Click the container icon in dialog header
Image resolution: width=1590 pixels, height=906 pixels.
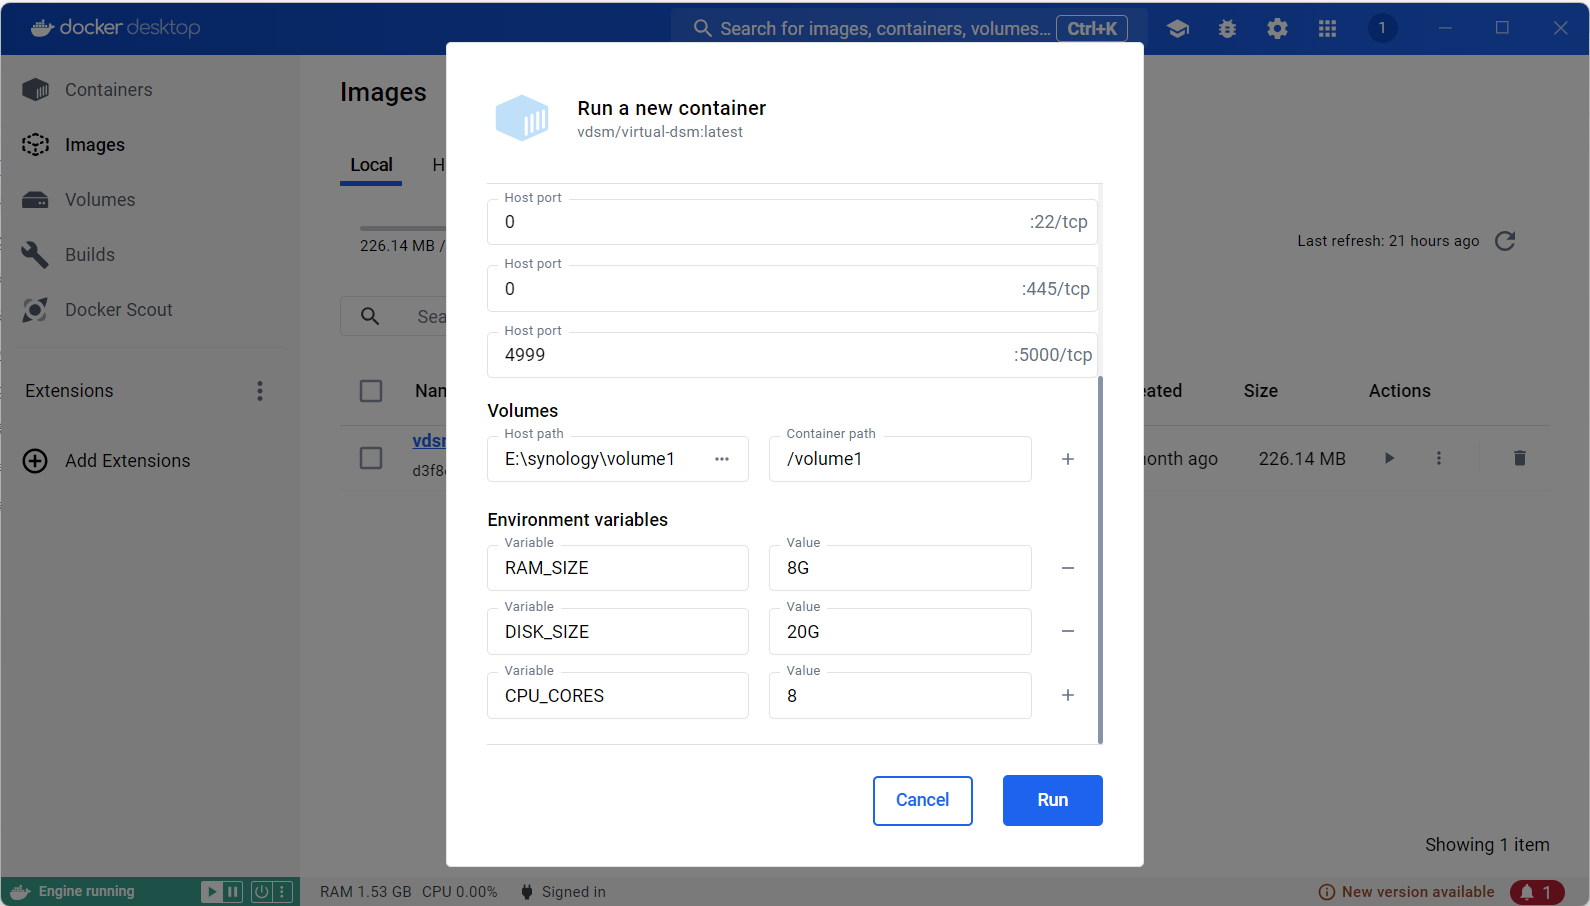[x=522, y=118]
